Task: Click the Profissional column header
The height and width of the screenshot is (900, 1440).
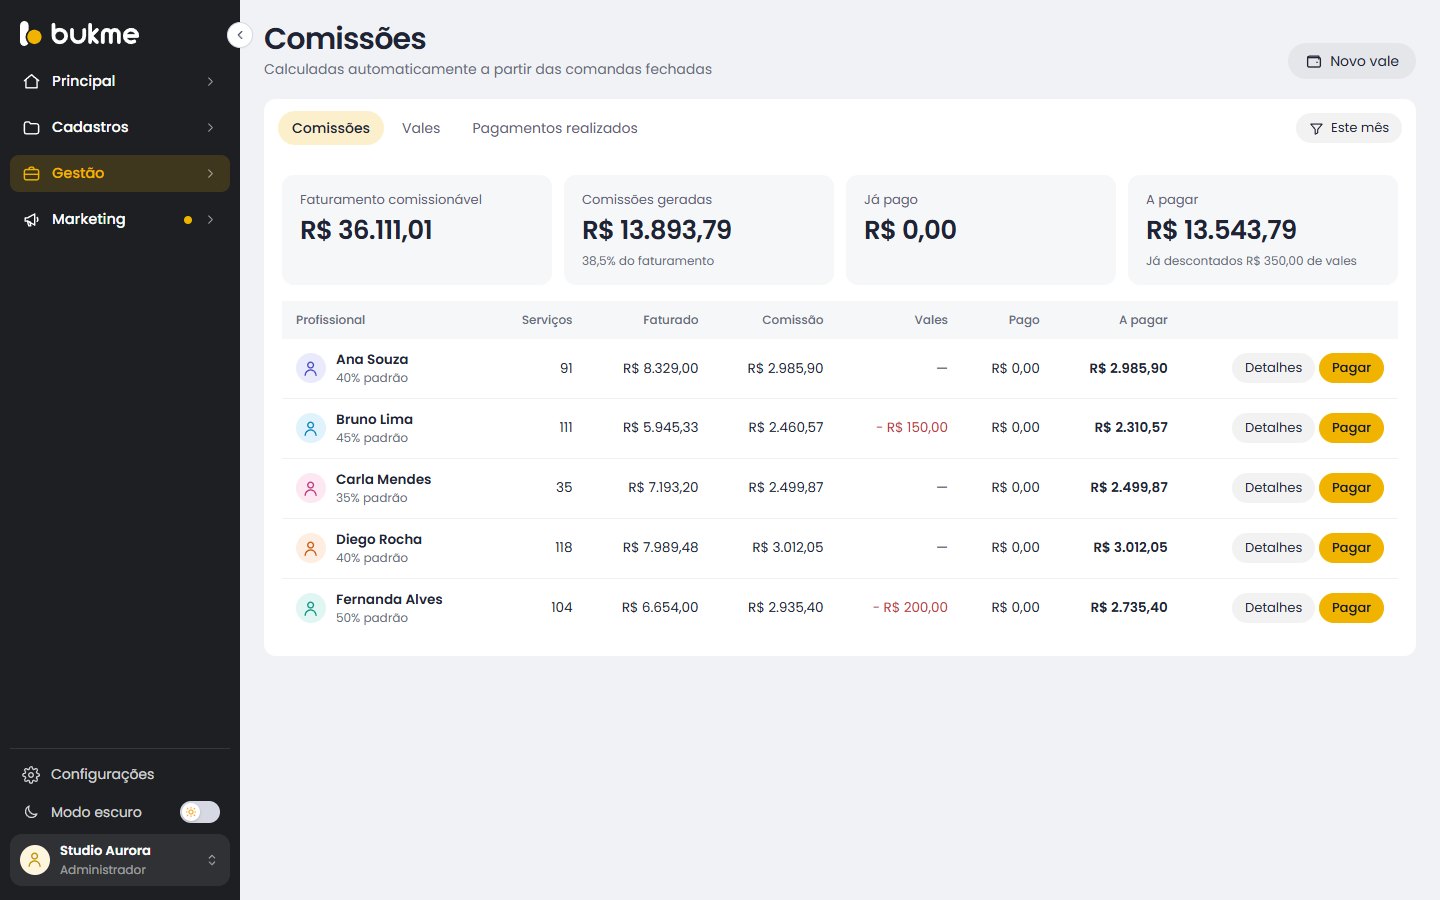Action: pos(330,320)
